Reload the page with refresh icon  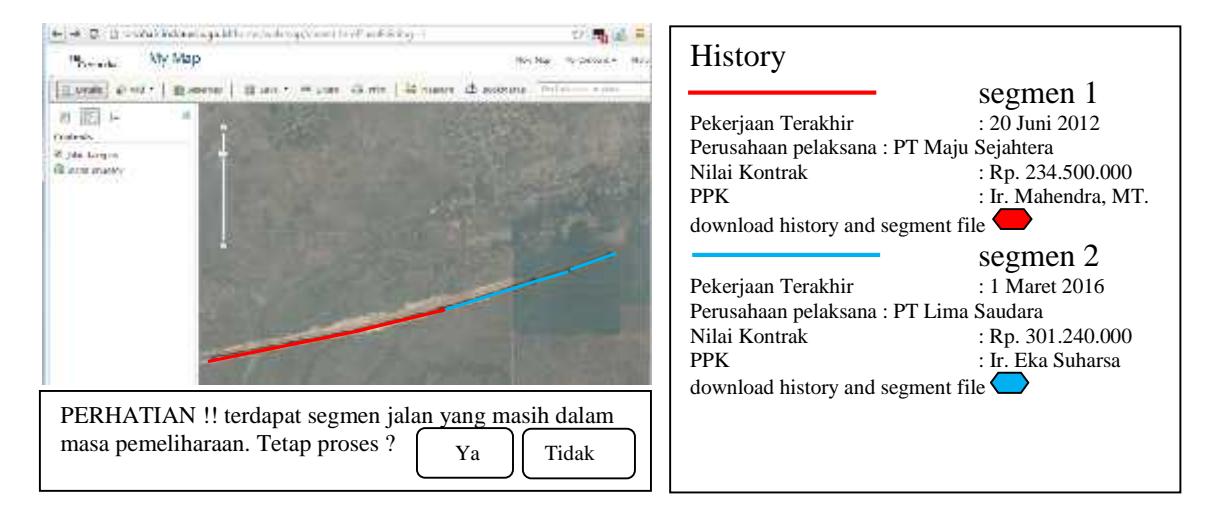[93, 34]
